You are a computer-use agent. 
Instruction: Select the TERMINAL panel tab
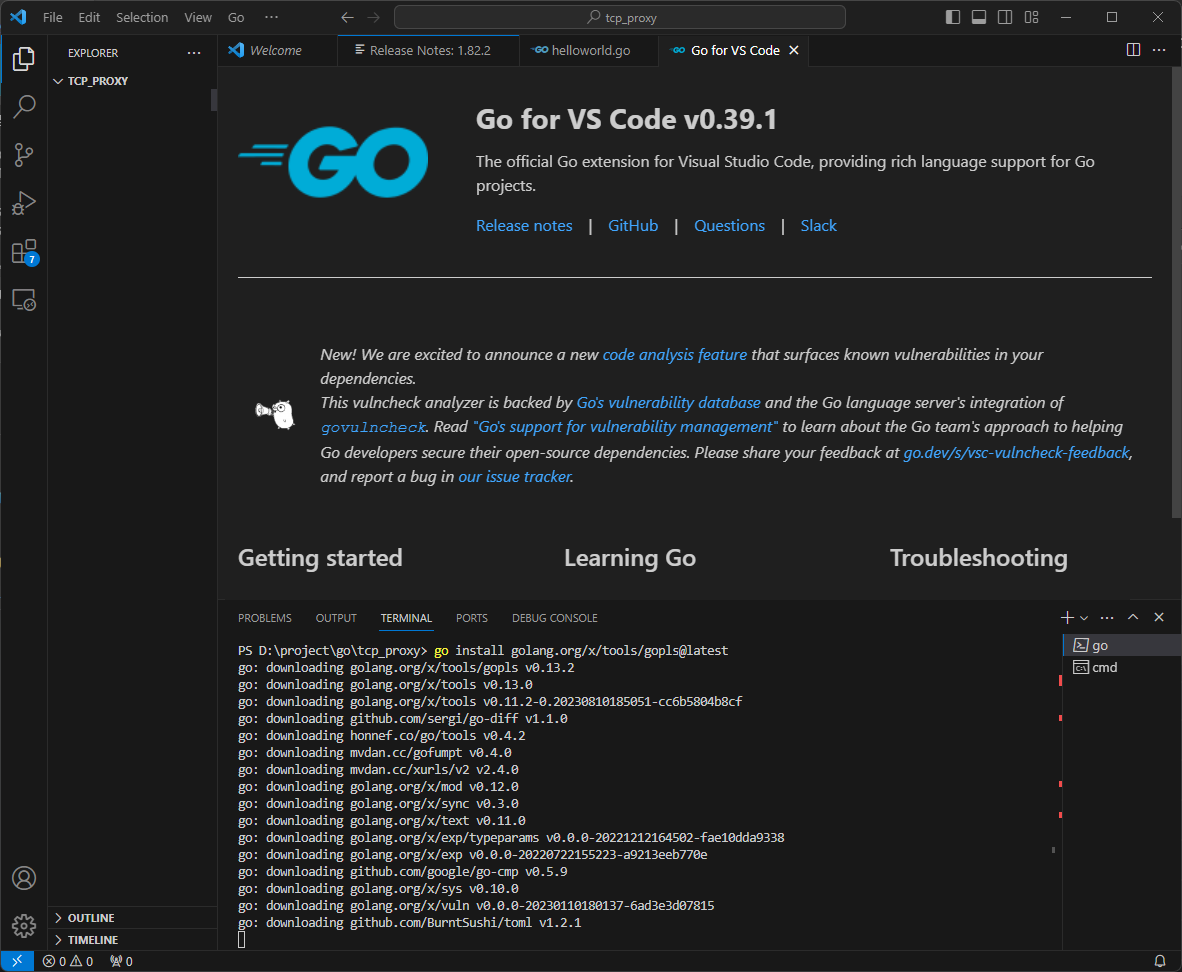(406, 618)
